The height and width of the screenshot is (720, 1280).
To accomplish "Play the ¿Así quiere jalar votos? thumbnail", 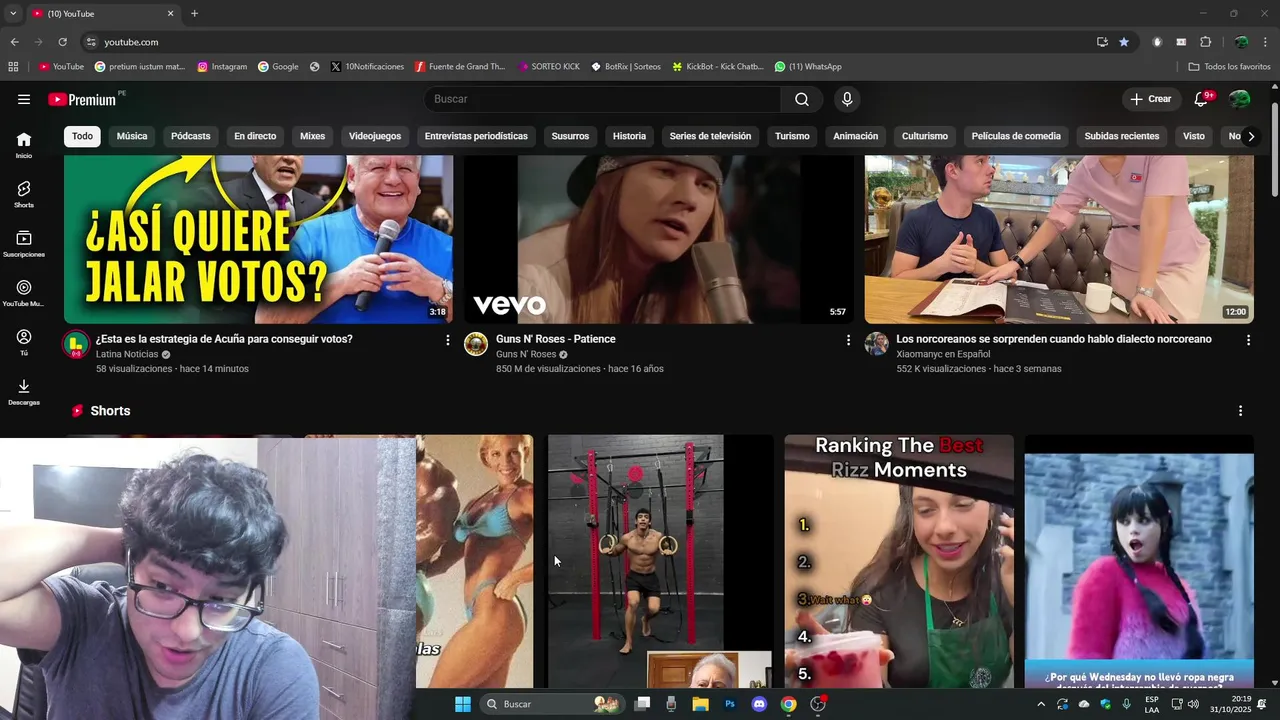I will pyautogui.click(x=258, y=239).
